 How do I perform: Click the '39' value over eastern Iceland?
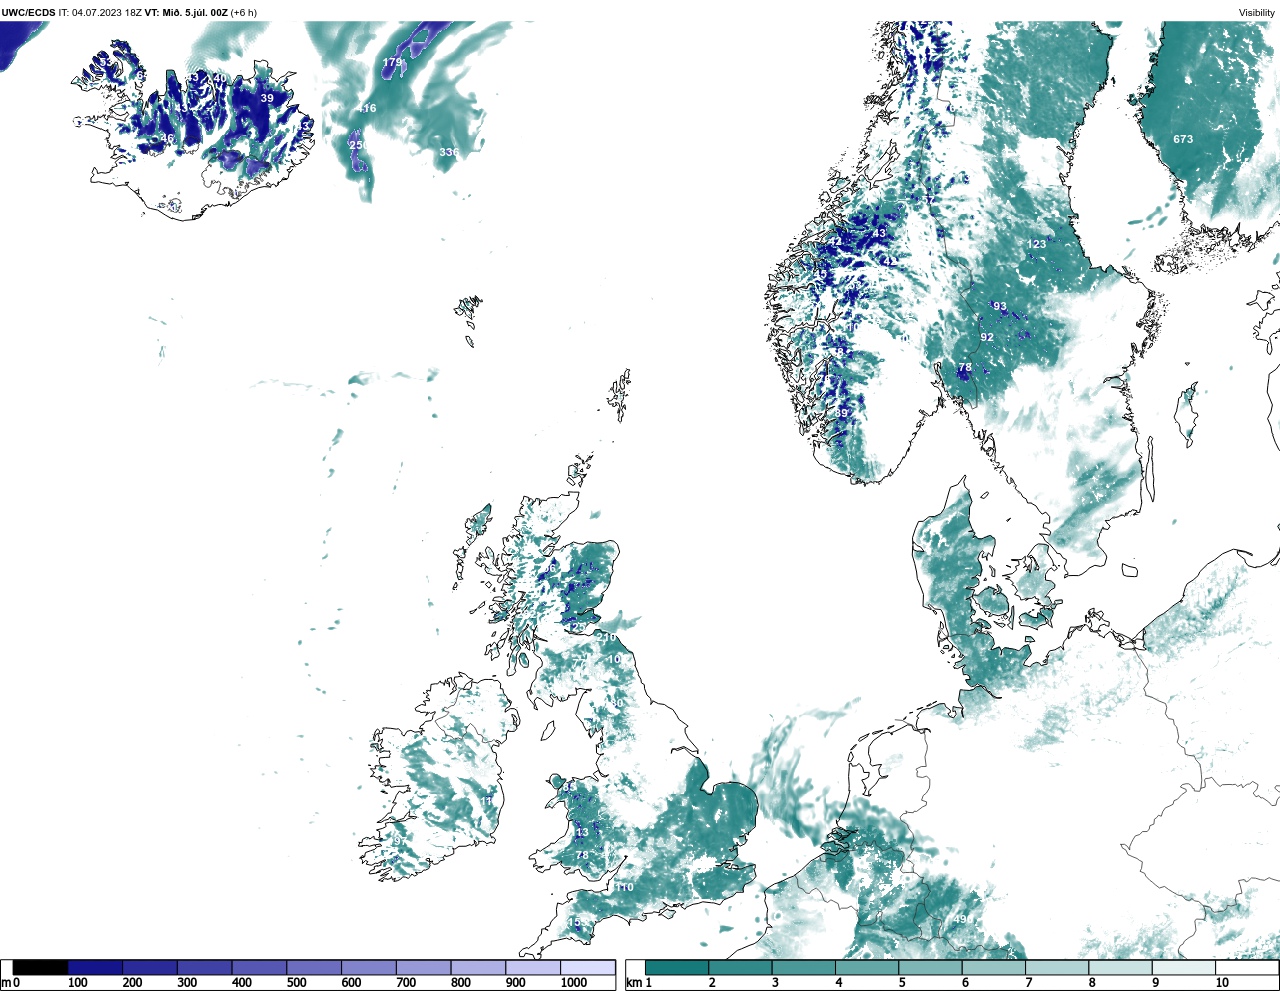[x=267, y=98]
